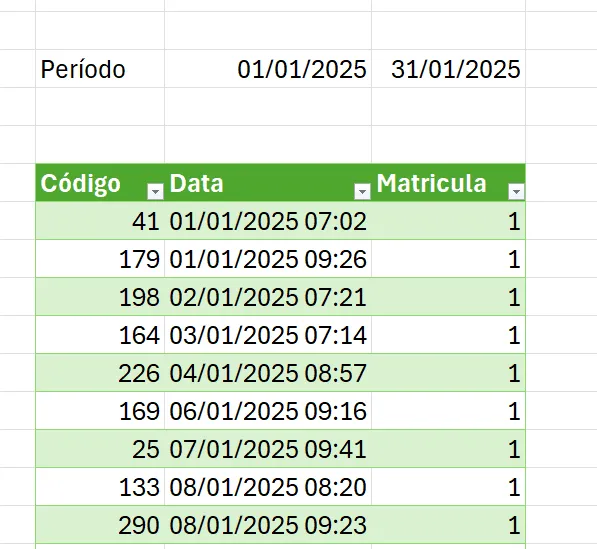The image size is (597, 549).
Task: Select the end date cell 31/01/2025
Action: click(x=449, y=69)
